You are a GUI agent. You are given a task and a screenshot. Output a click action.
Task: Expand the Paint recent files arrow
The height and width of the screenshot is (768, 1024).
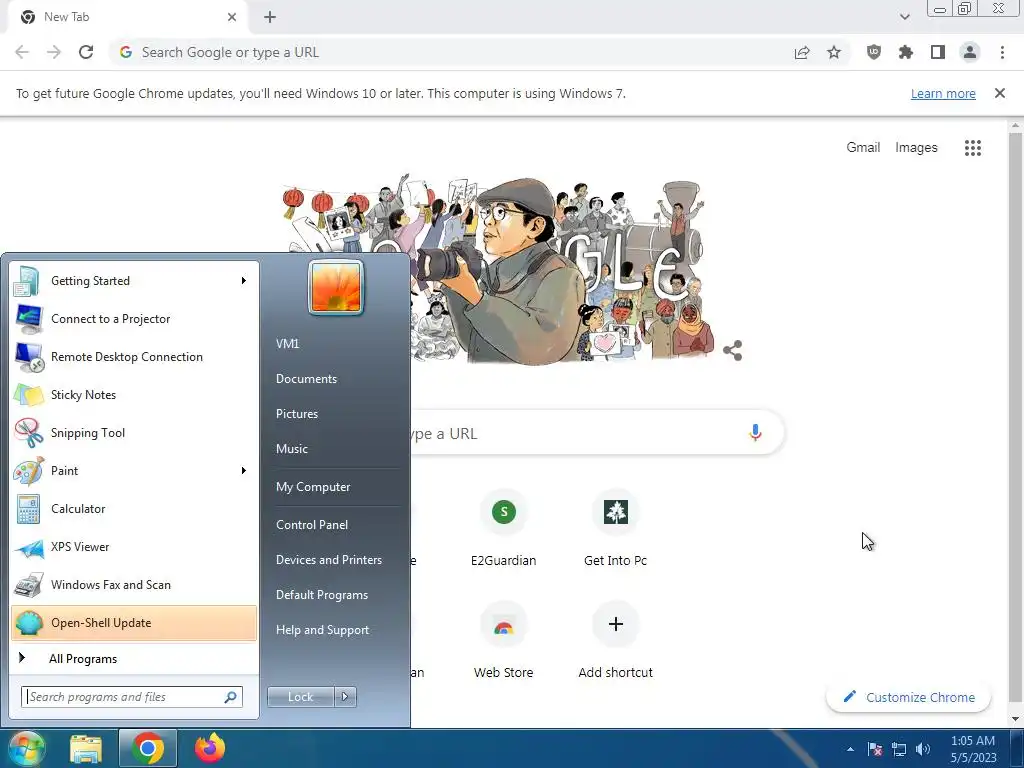(244, 471)
